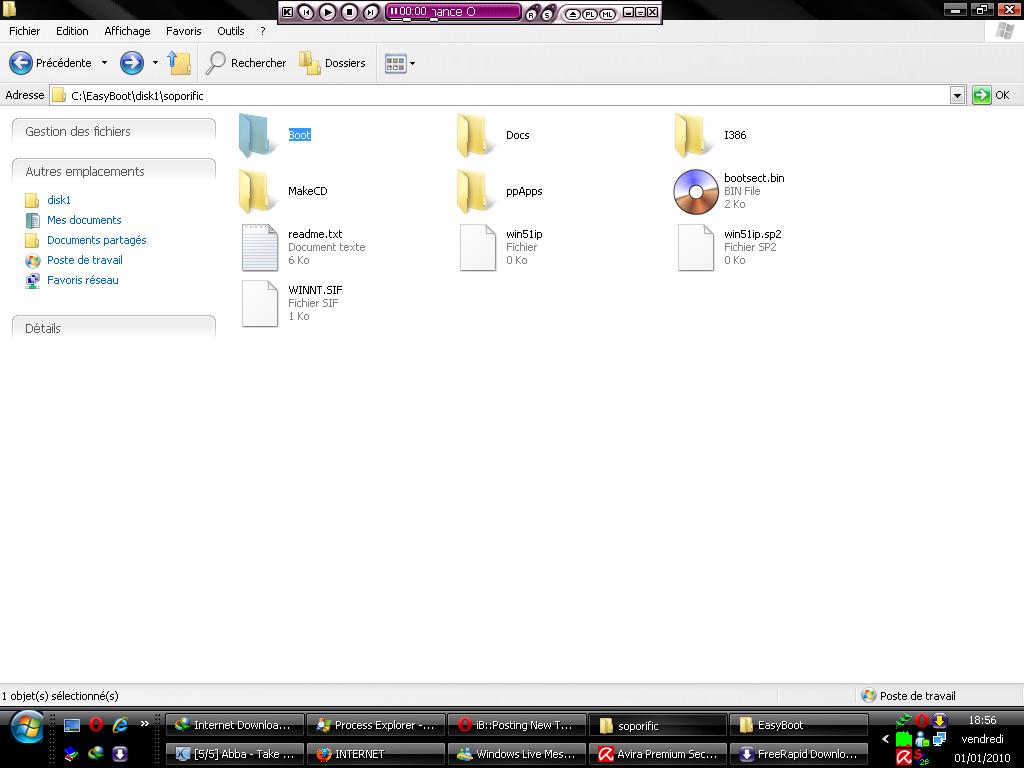Click the media player previous track button
The width and height of the screenshot is (1024, 768).
[306, 12]
